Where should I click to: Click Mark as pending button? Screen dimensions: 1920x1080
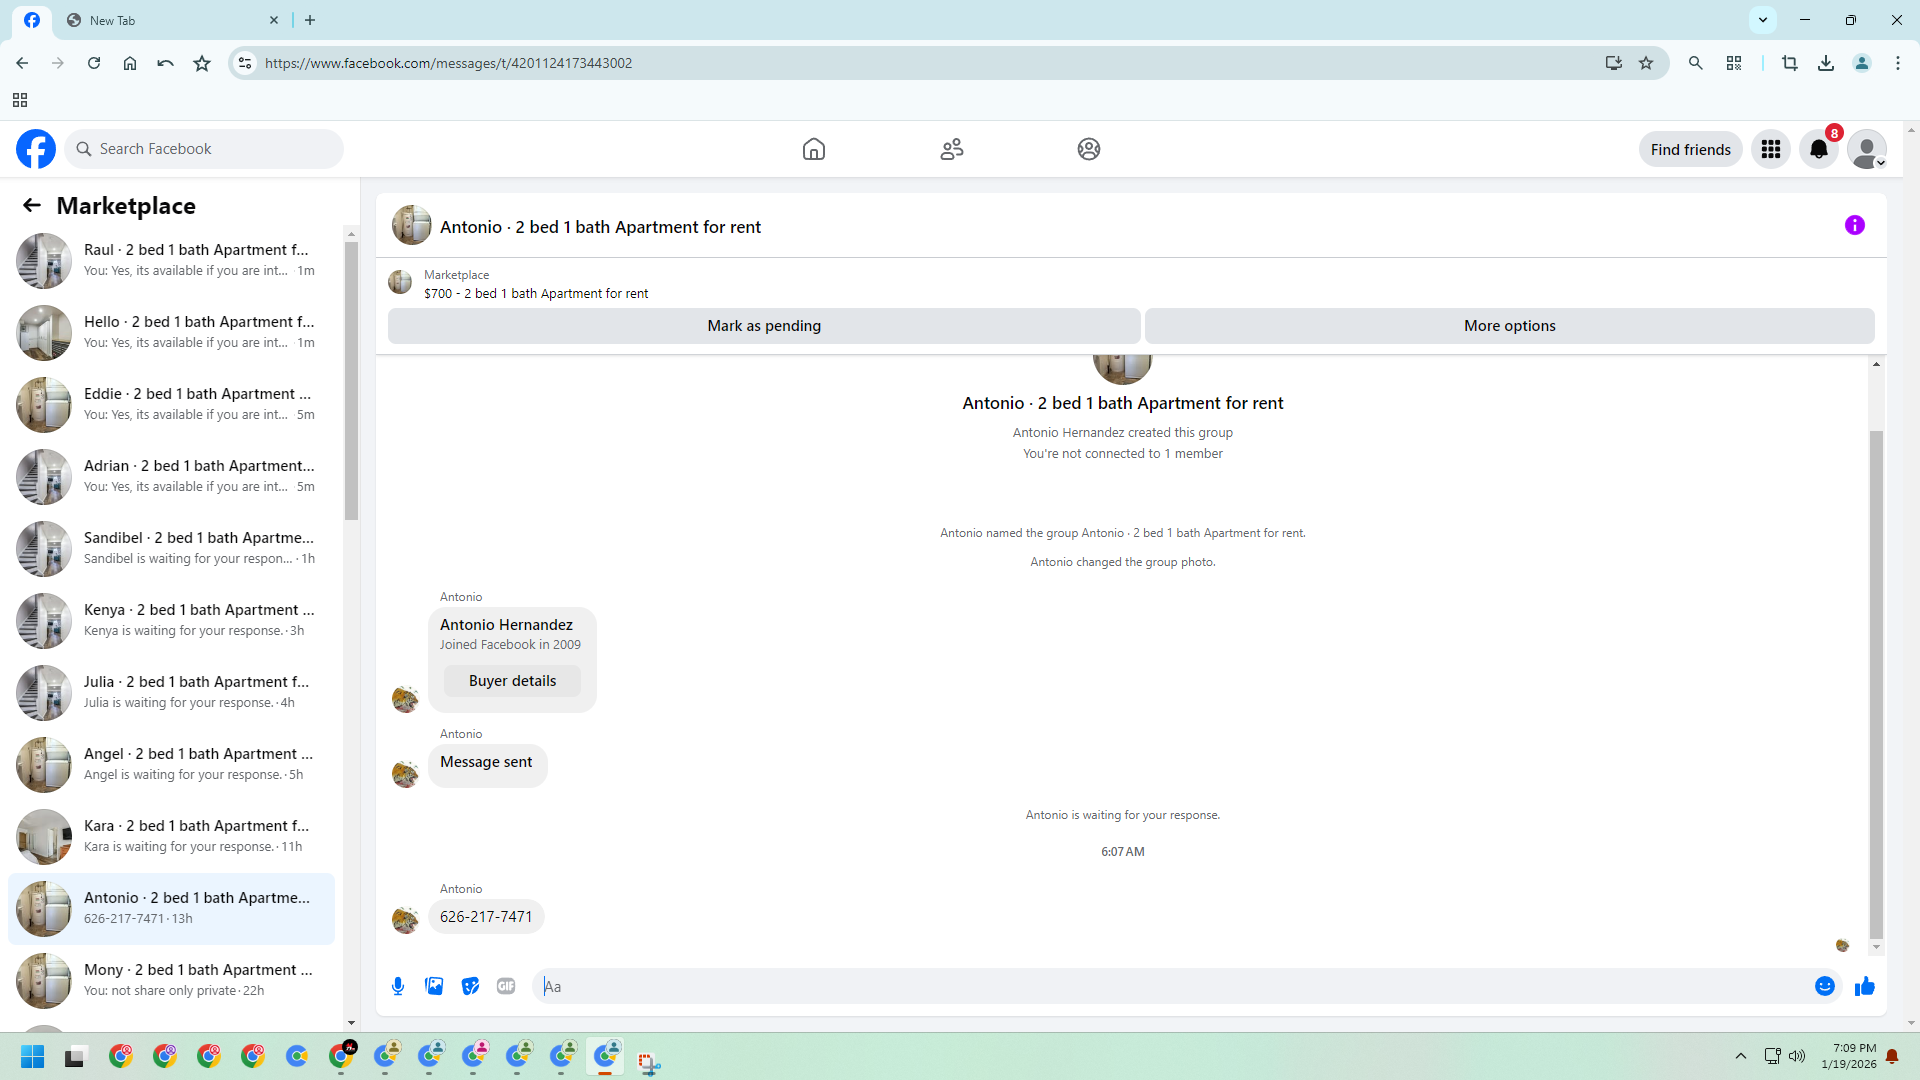763,326
